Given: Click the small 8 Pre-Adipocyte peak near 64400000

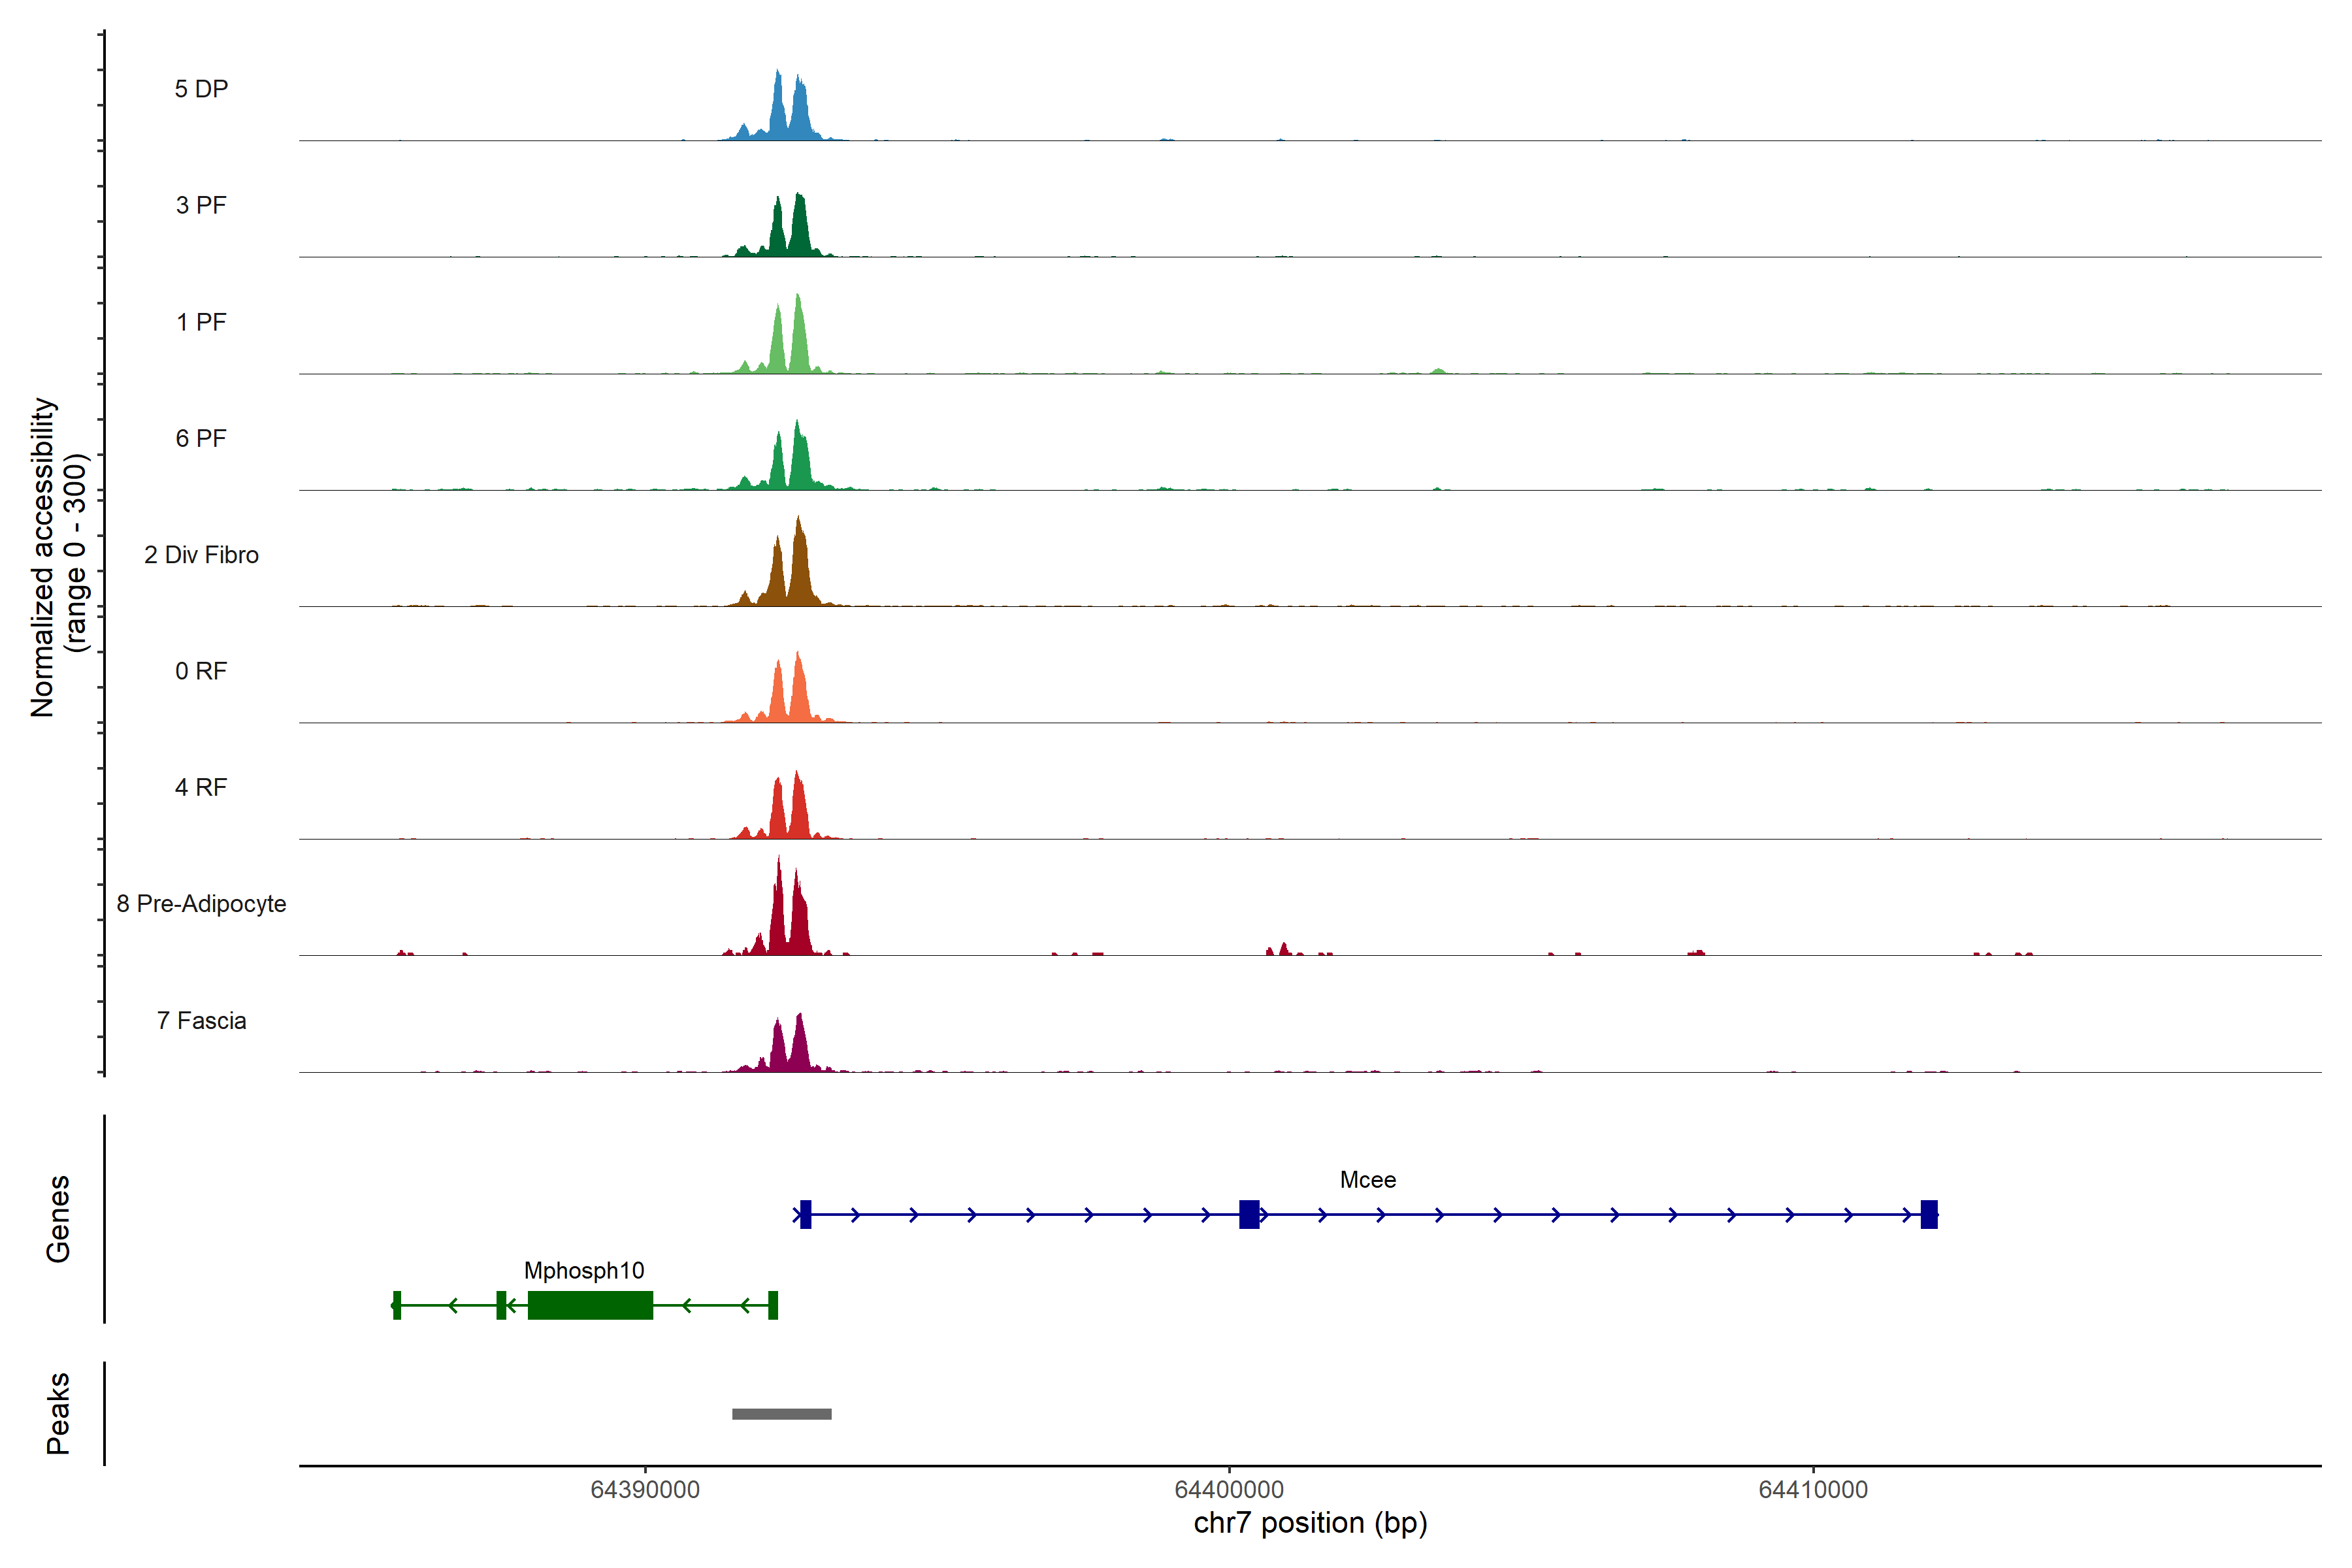Looking at the screenshot, I should [x=1283, y=949].
